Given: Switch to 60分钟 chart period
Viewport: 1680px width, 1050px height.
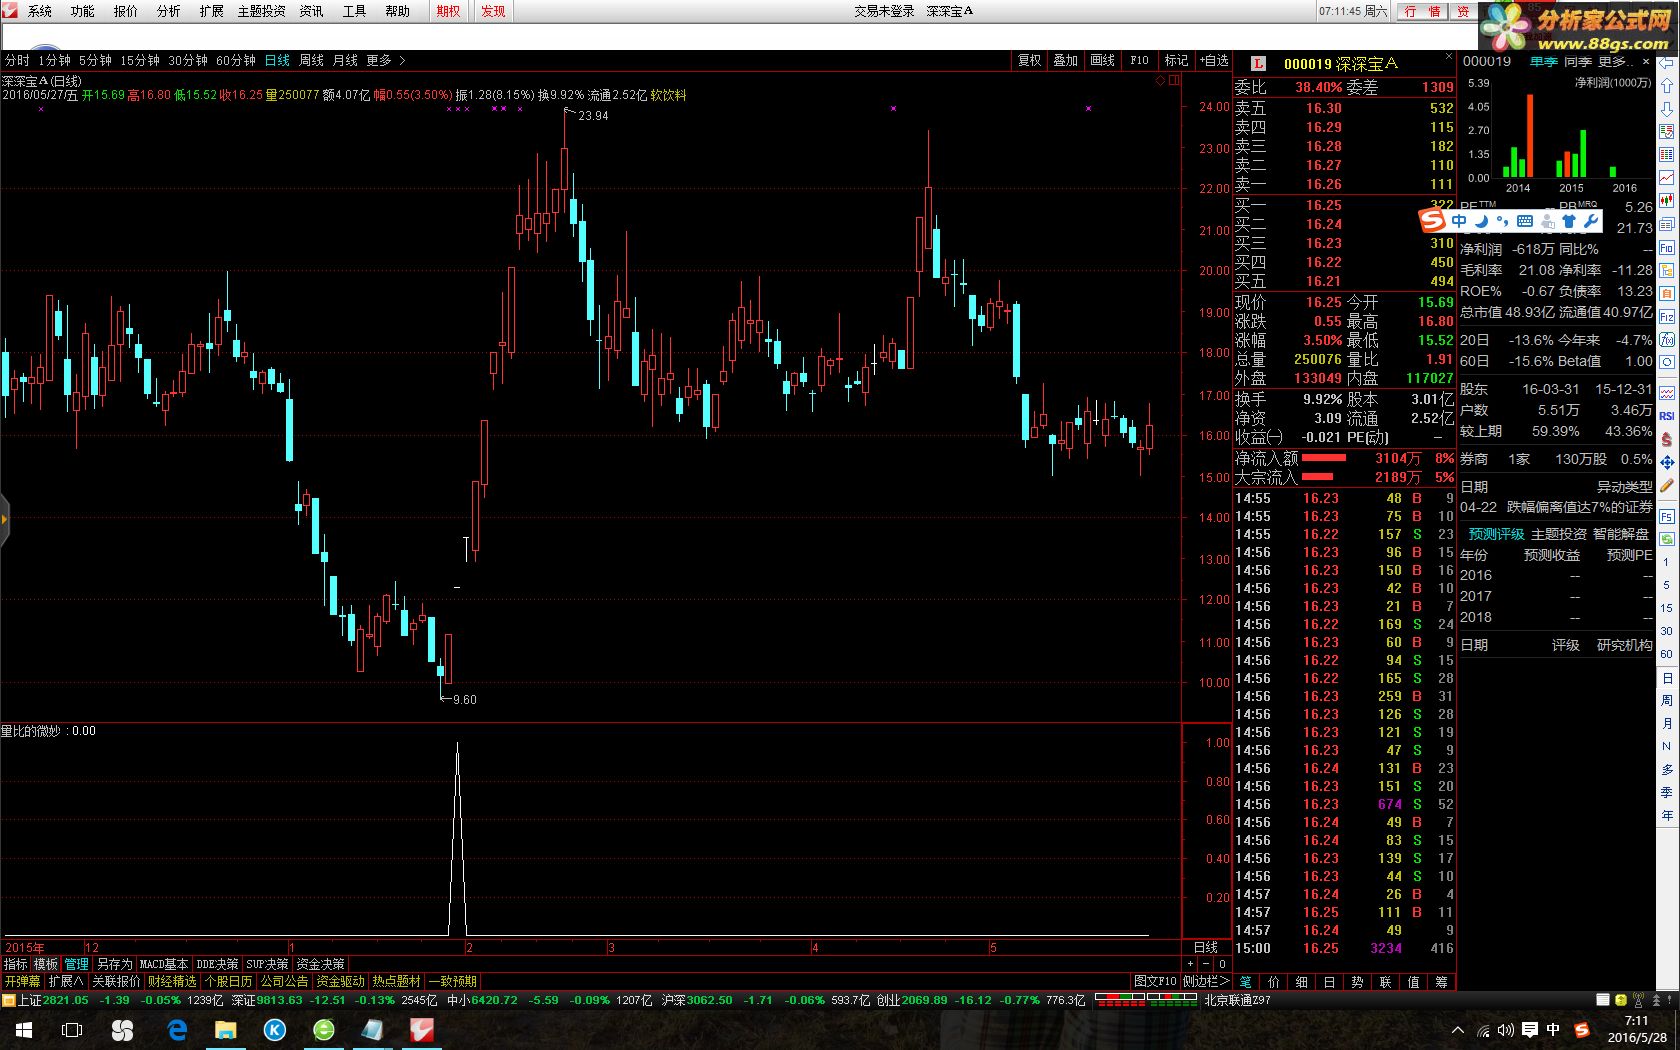Looking at the screenshot, I should click(236, 61).
